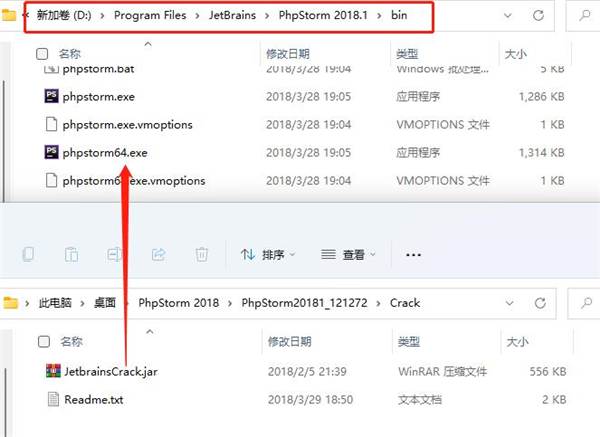Screen dimensions: 600x437
Task: Refresh the bin folder window
Action: point(538,15)
